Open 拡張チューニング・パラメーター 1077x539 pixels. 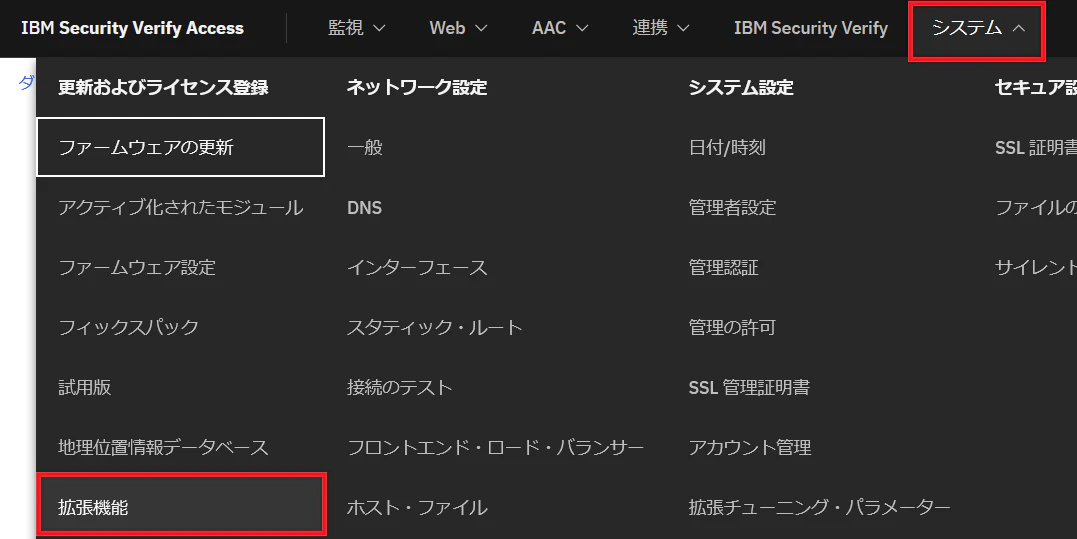pyautogui.click(x=819, y=507)
